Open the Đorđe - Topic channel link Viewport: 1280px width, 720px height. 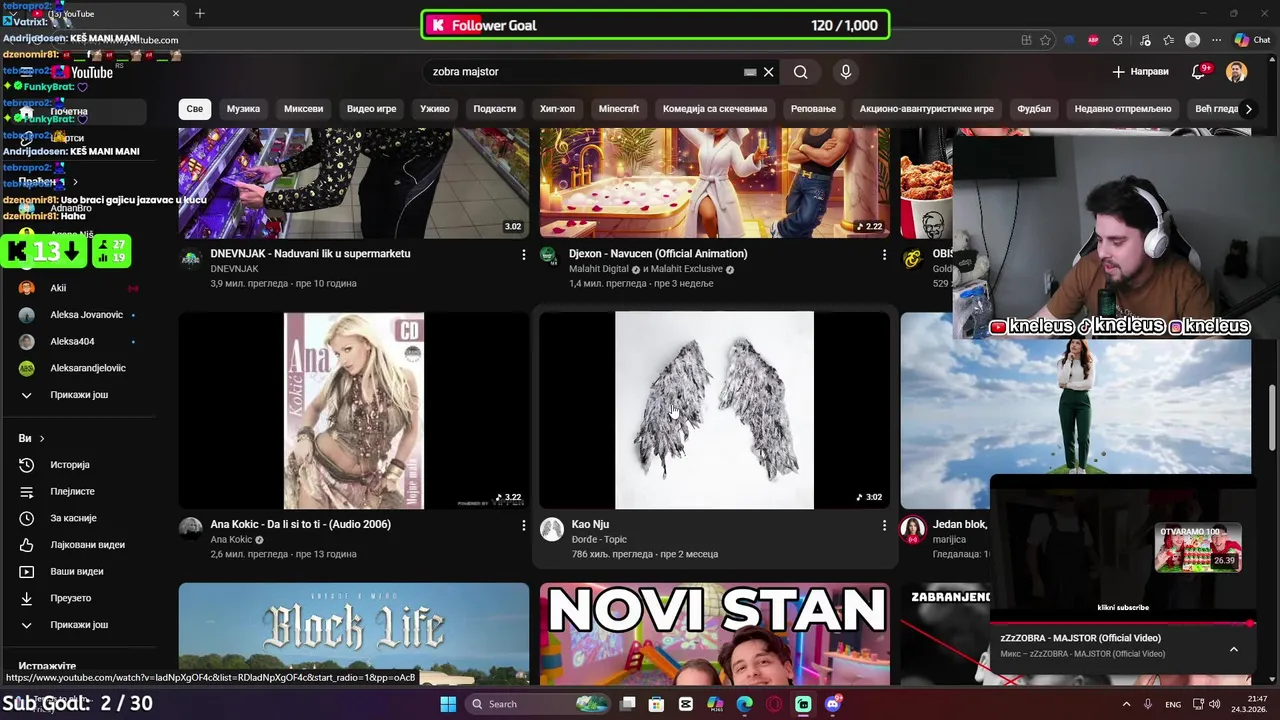pyautogui.click(x=599, y=539)
